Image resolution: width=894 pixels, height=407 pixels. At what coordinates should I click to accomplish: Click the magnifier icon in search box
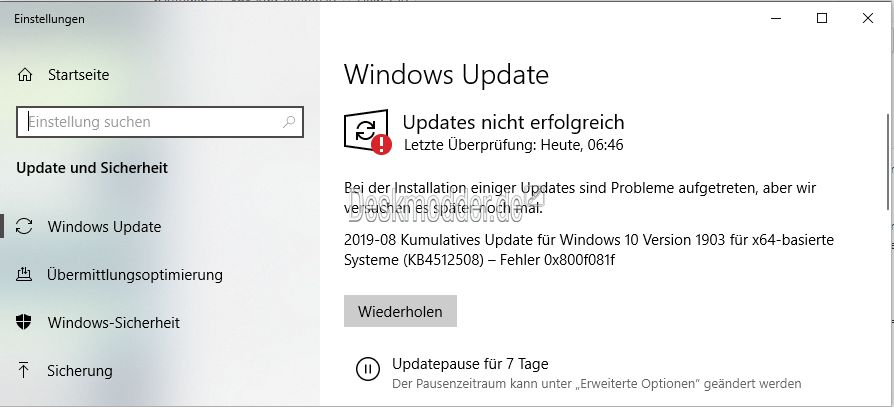coord(289,121)
